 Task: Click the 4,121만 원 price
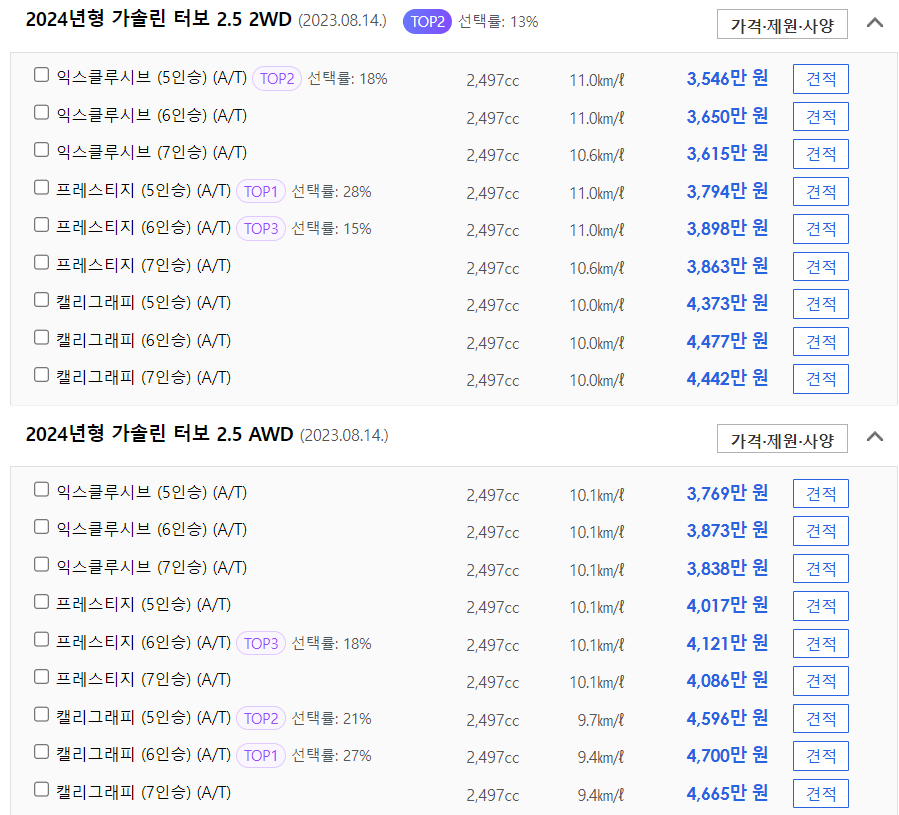[727, 643]
